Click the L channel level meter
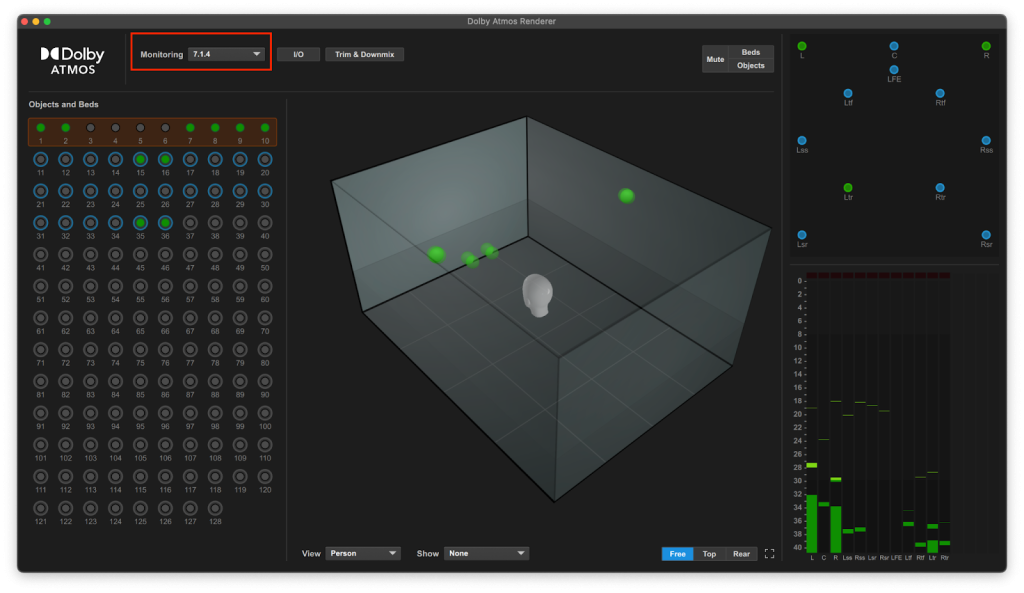1024x593 pixels. (x=812, y=414)
